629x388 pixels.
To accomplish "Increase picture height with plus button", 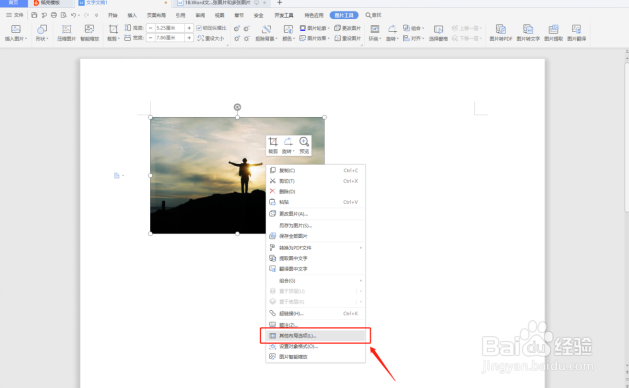I will pos(189,28).
